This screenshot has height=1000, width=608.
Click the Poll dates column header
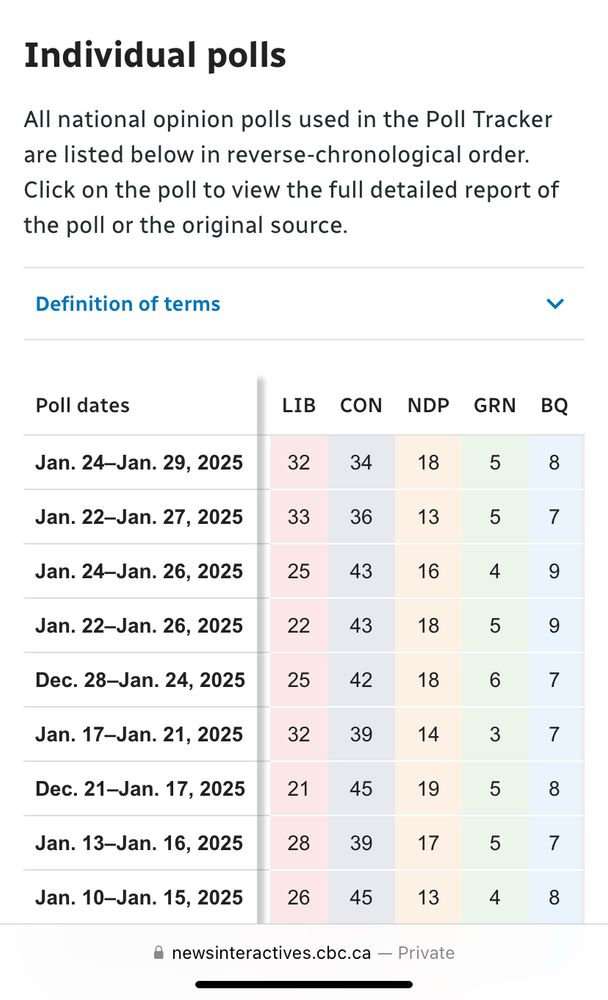coord(83,406)
